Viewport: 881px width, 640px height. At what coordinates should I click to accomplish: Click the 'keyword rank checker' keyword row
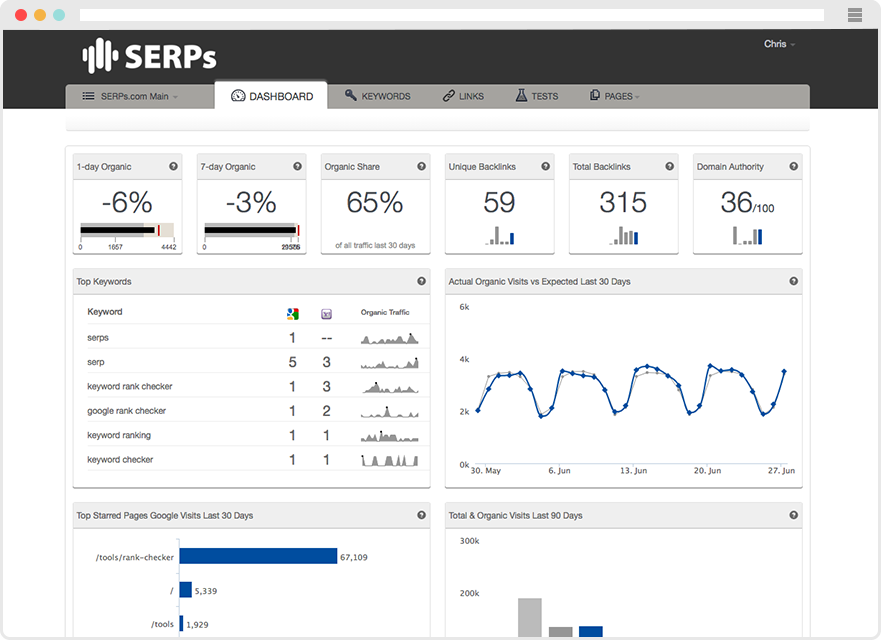pyautogui.click(x=252, y=386)
